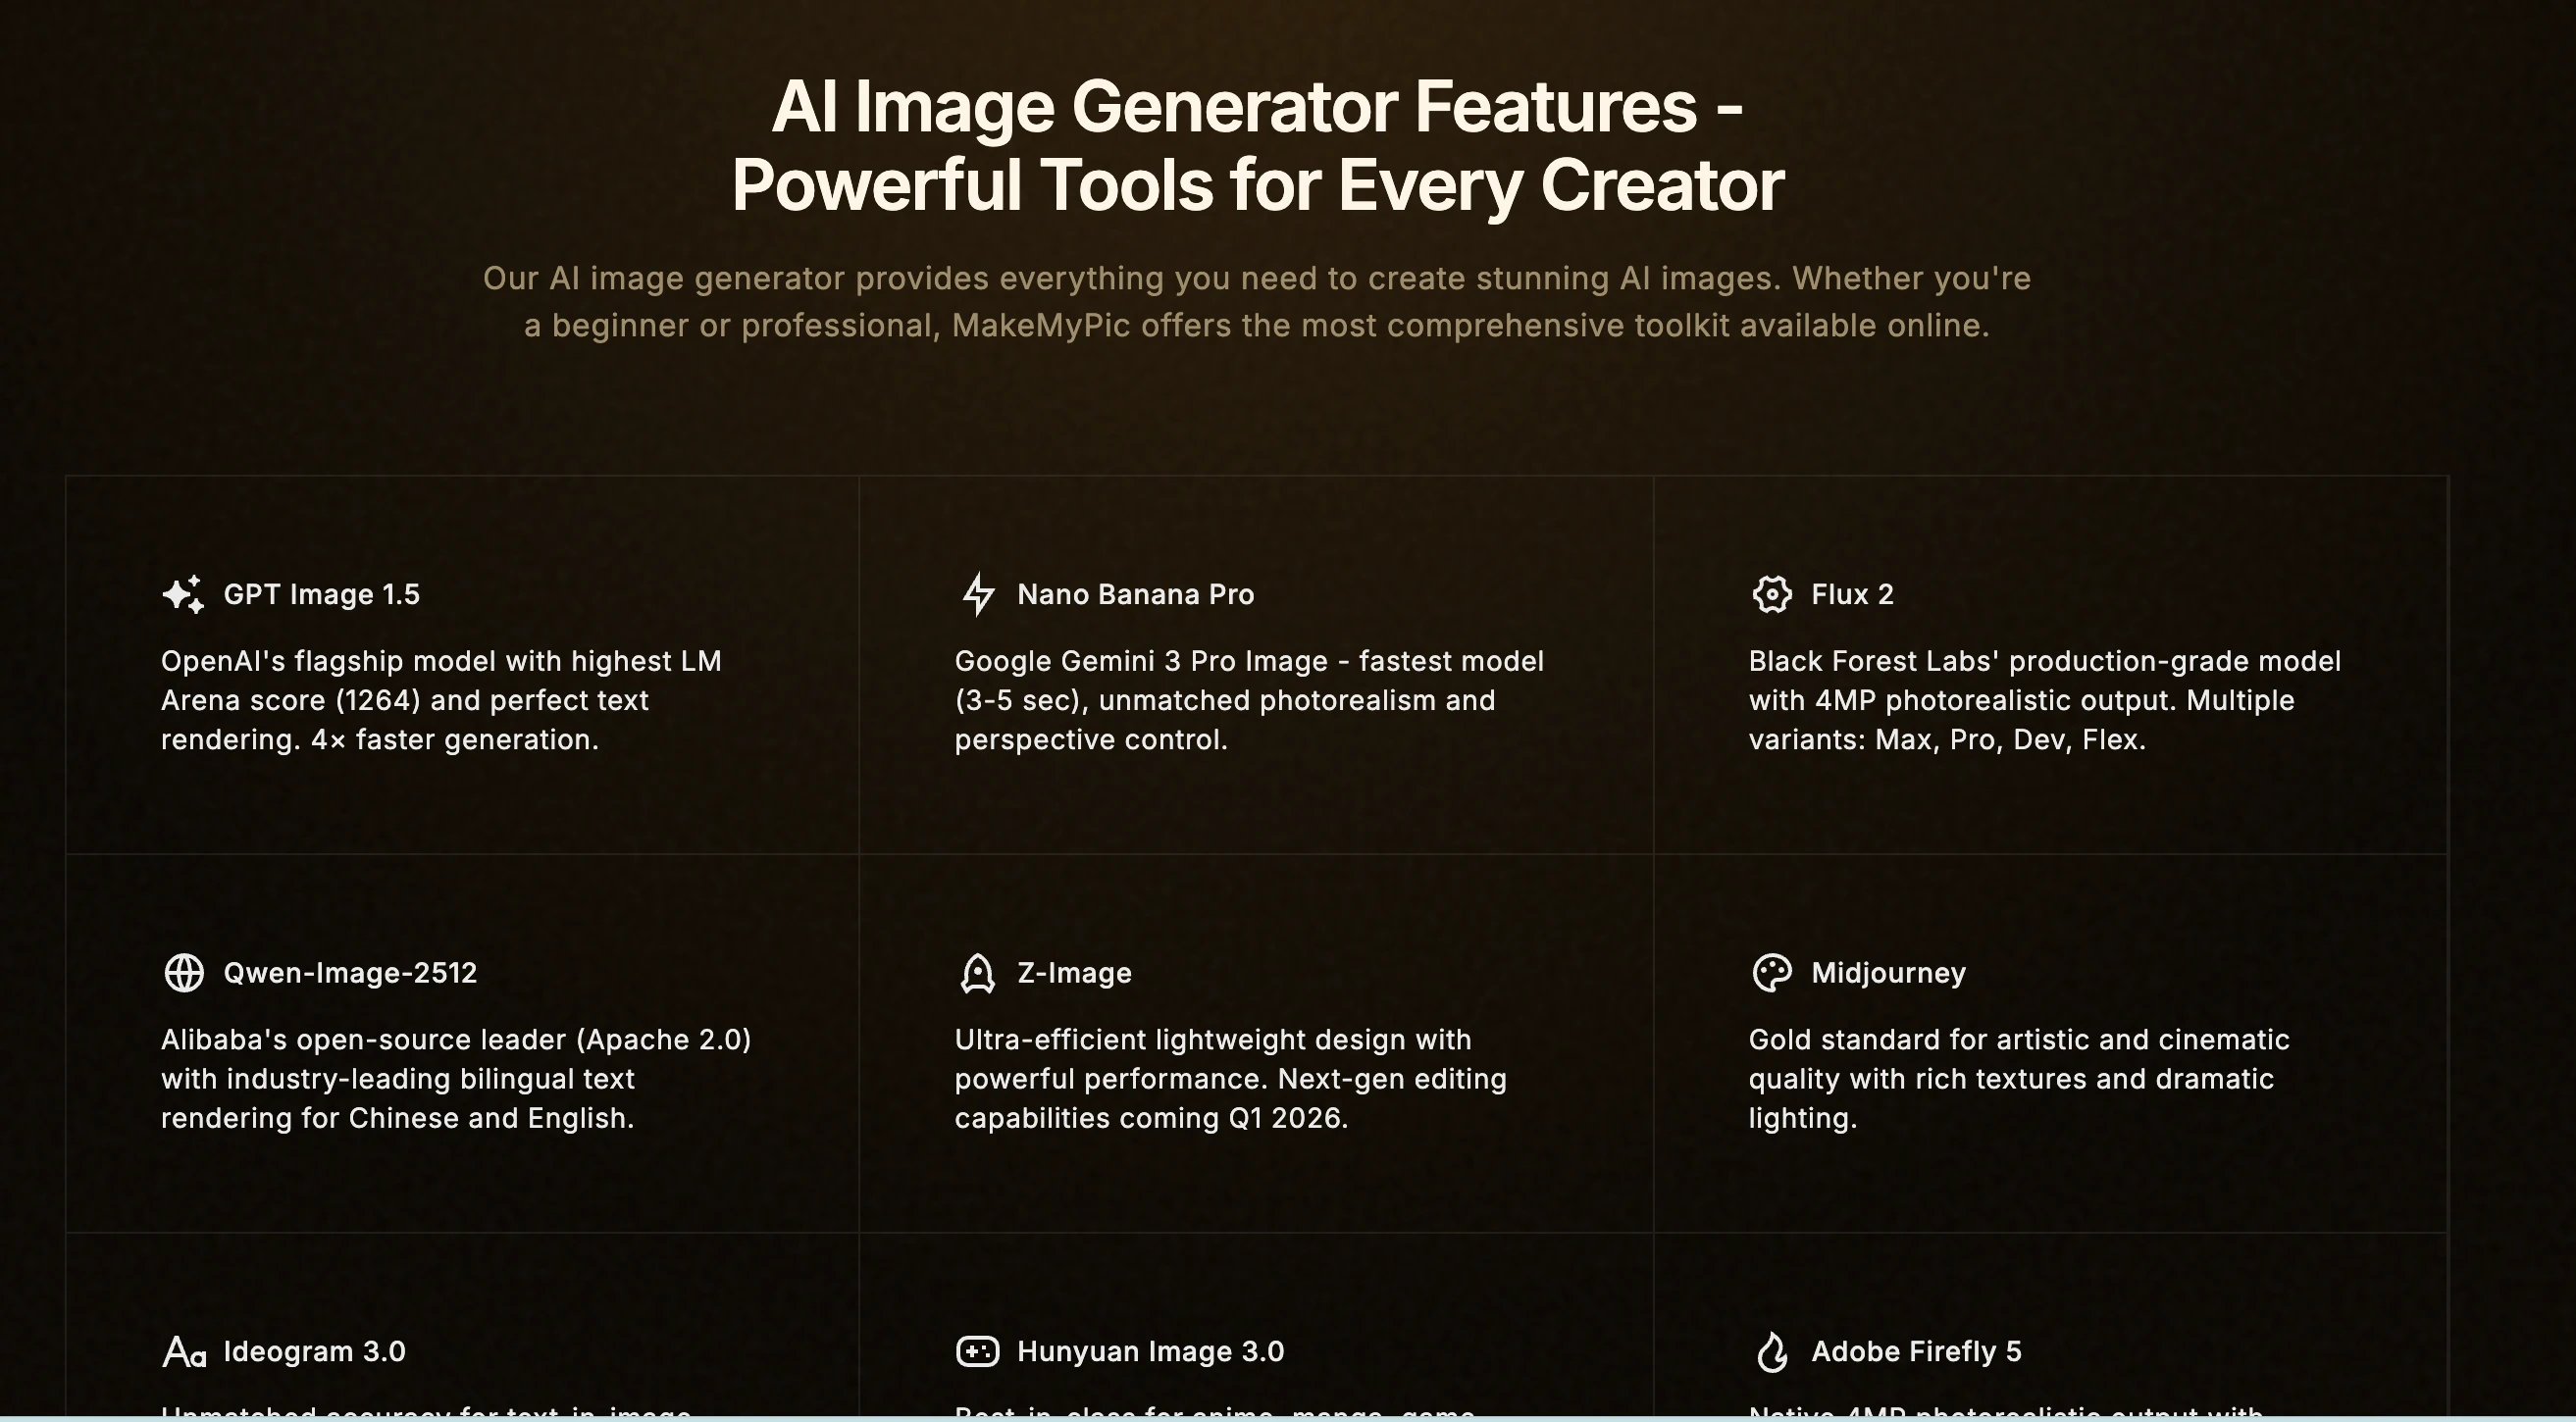Click the Midjourney "Gold standard" description text
This screenshot has height=1422, width=2576.
(2018, 1079)
